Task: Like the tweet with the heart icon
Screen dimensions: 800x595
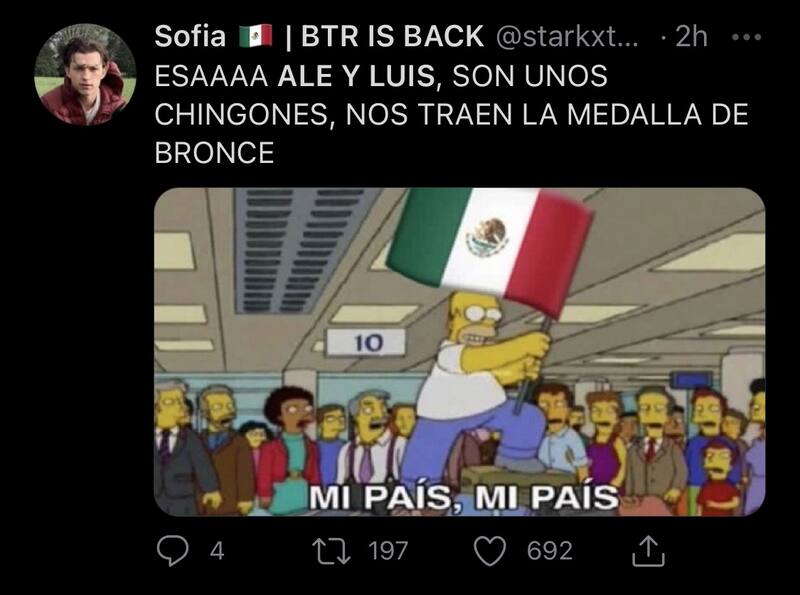Action: pos(490,552)
